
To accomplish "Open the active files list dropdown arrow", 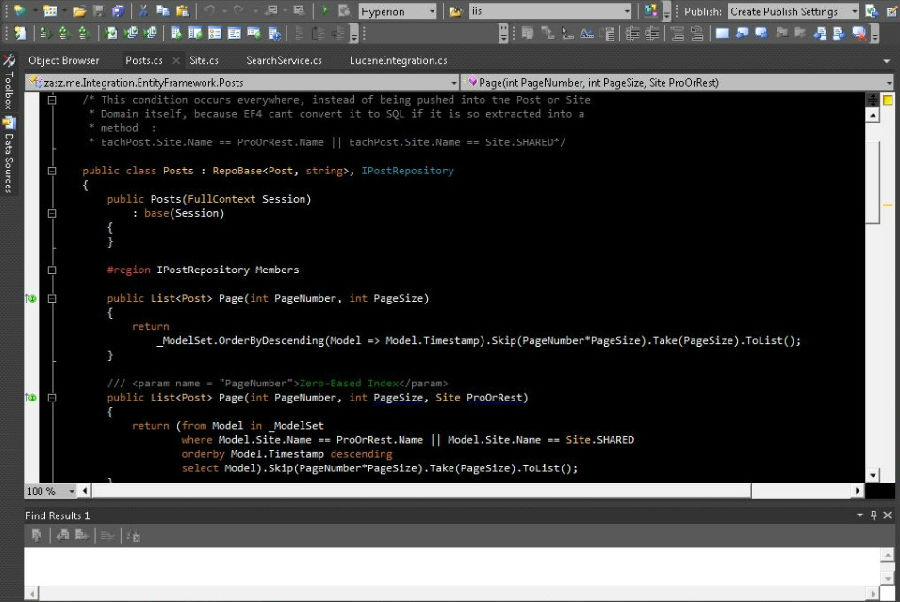I will tap(887, 61).
